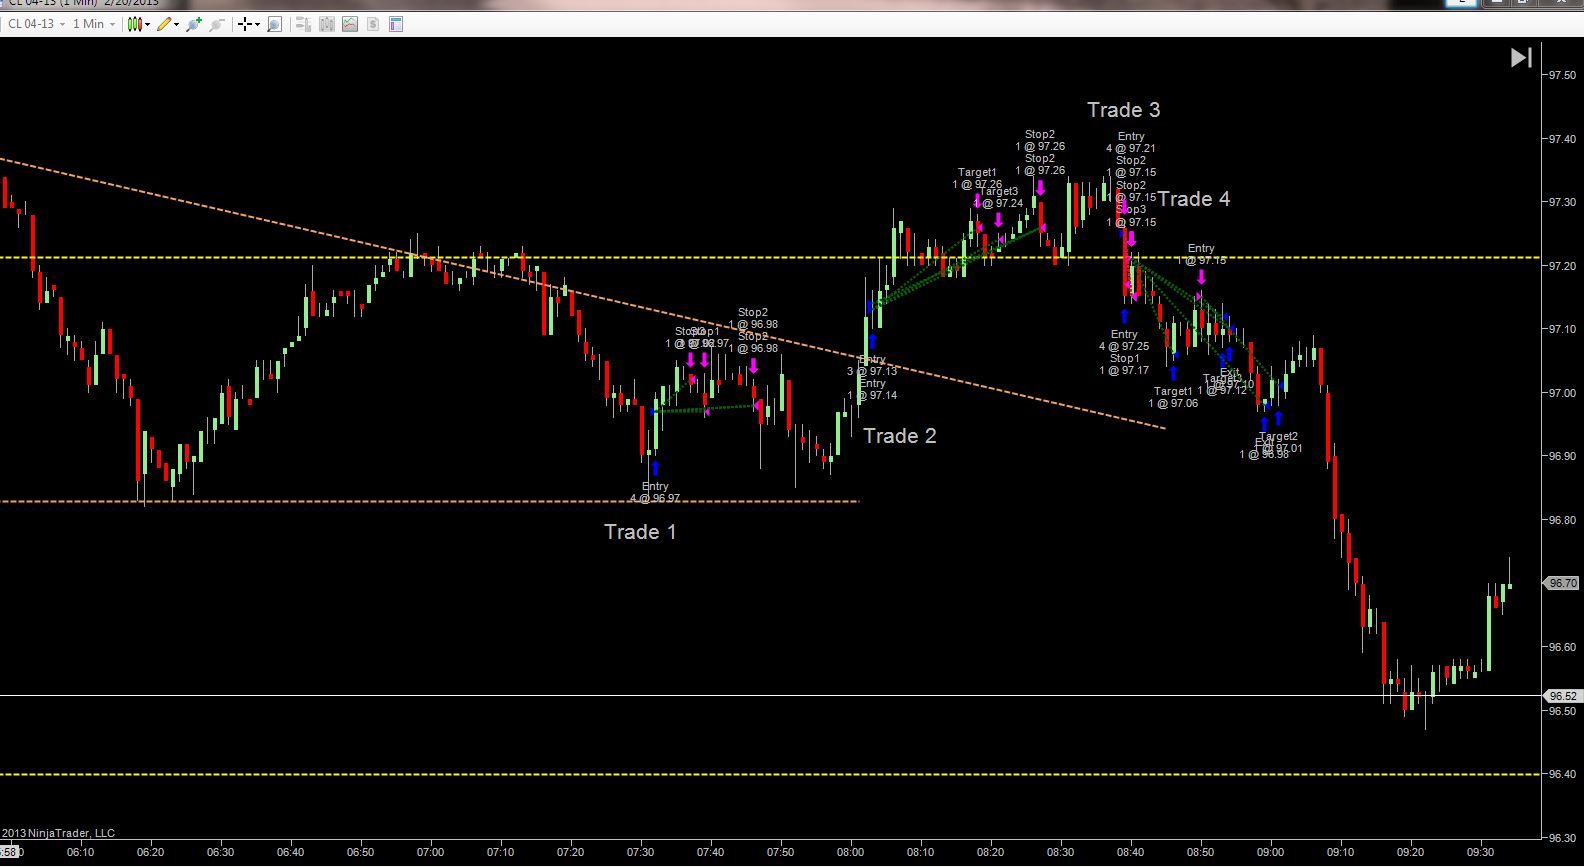Click the 96.70 last price marker

coord(1562,583)
